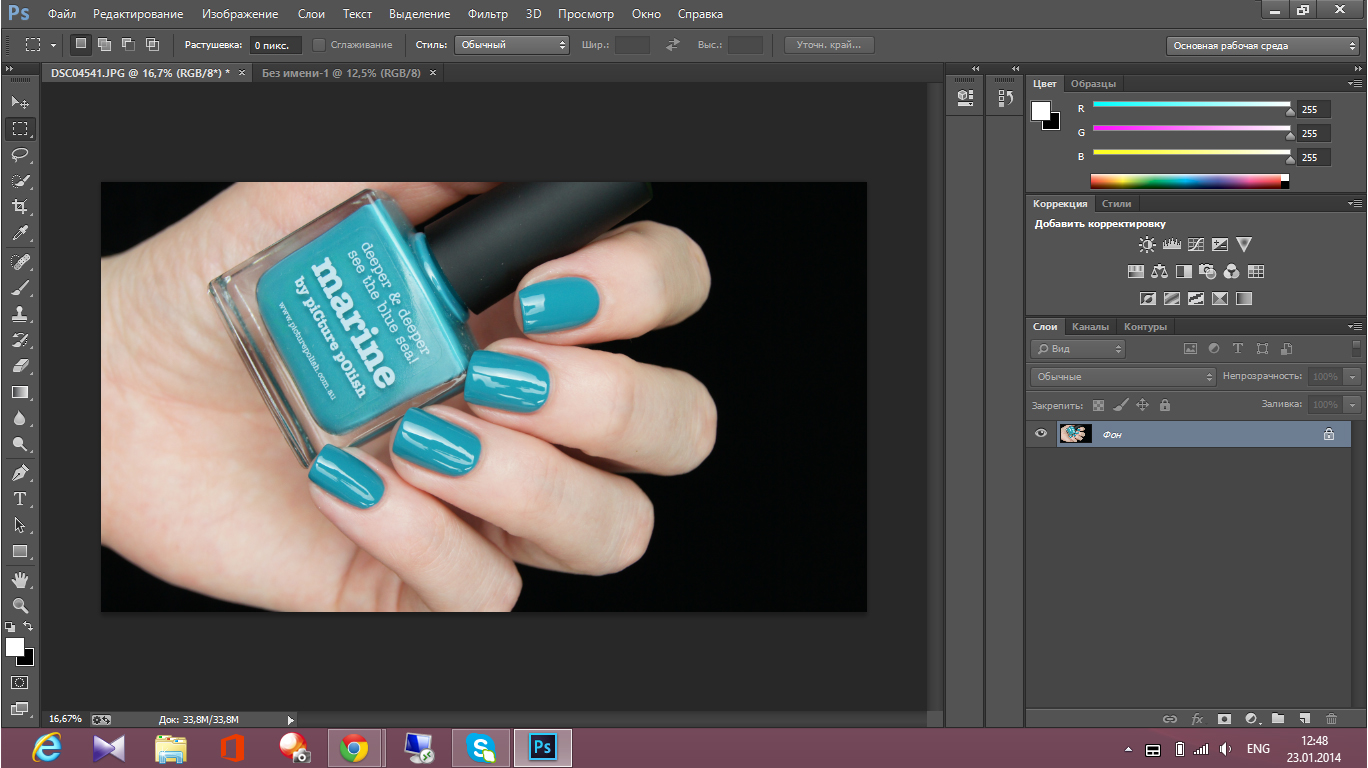Image resolution: width=1368 pixels, height=768 pixels.
Task: Open the layer filter type Вид dropdown
Action: pos(1078,349)
